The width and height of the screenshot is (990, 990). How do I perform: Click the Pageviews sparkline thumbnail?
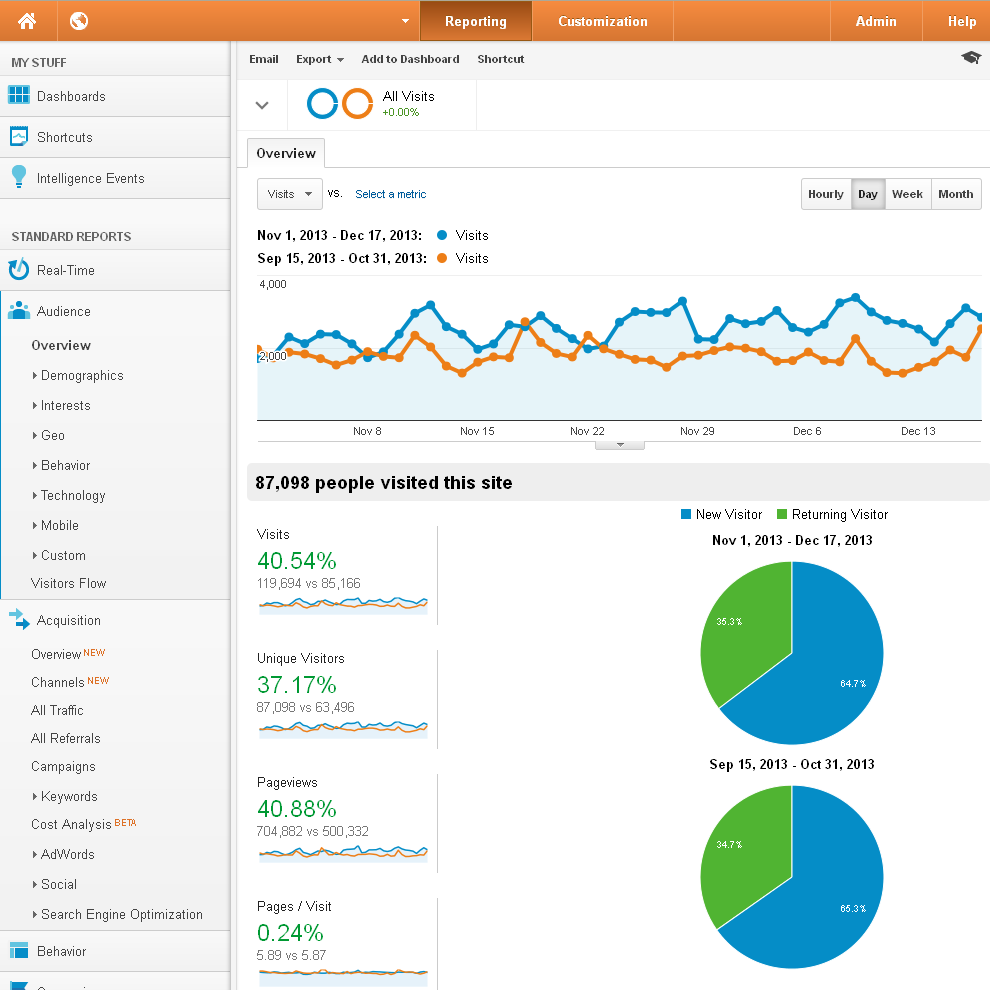click(343, 853)
